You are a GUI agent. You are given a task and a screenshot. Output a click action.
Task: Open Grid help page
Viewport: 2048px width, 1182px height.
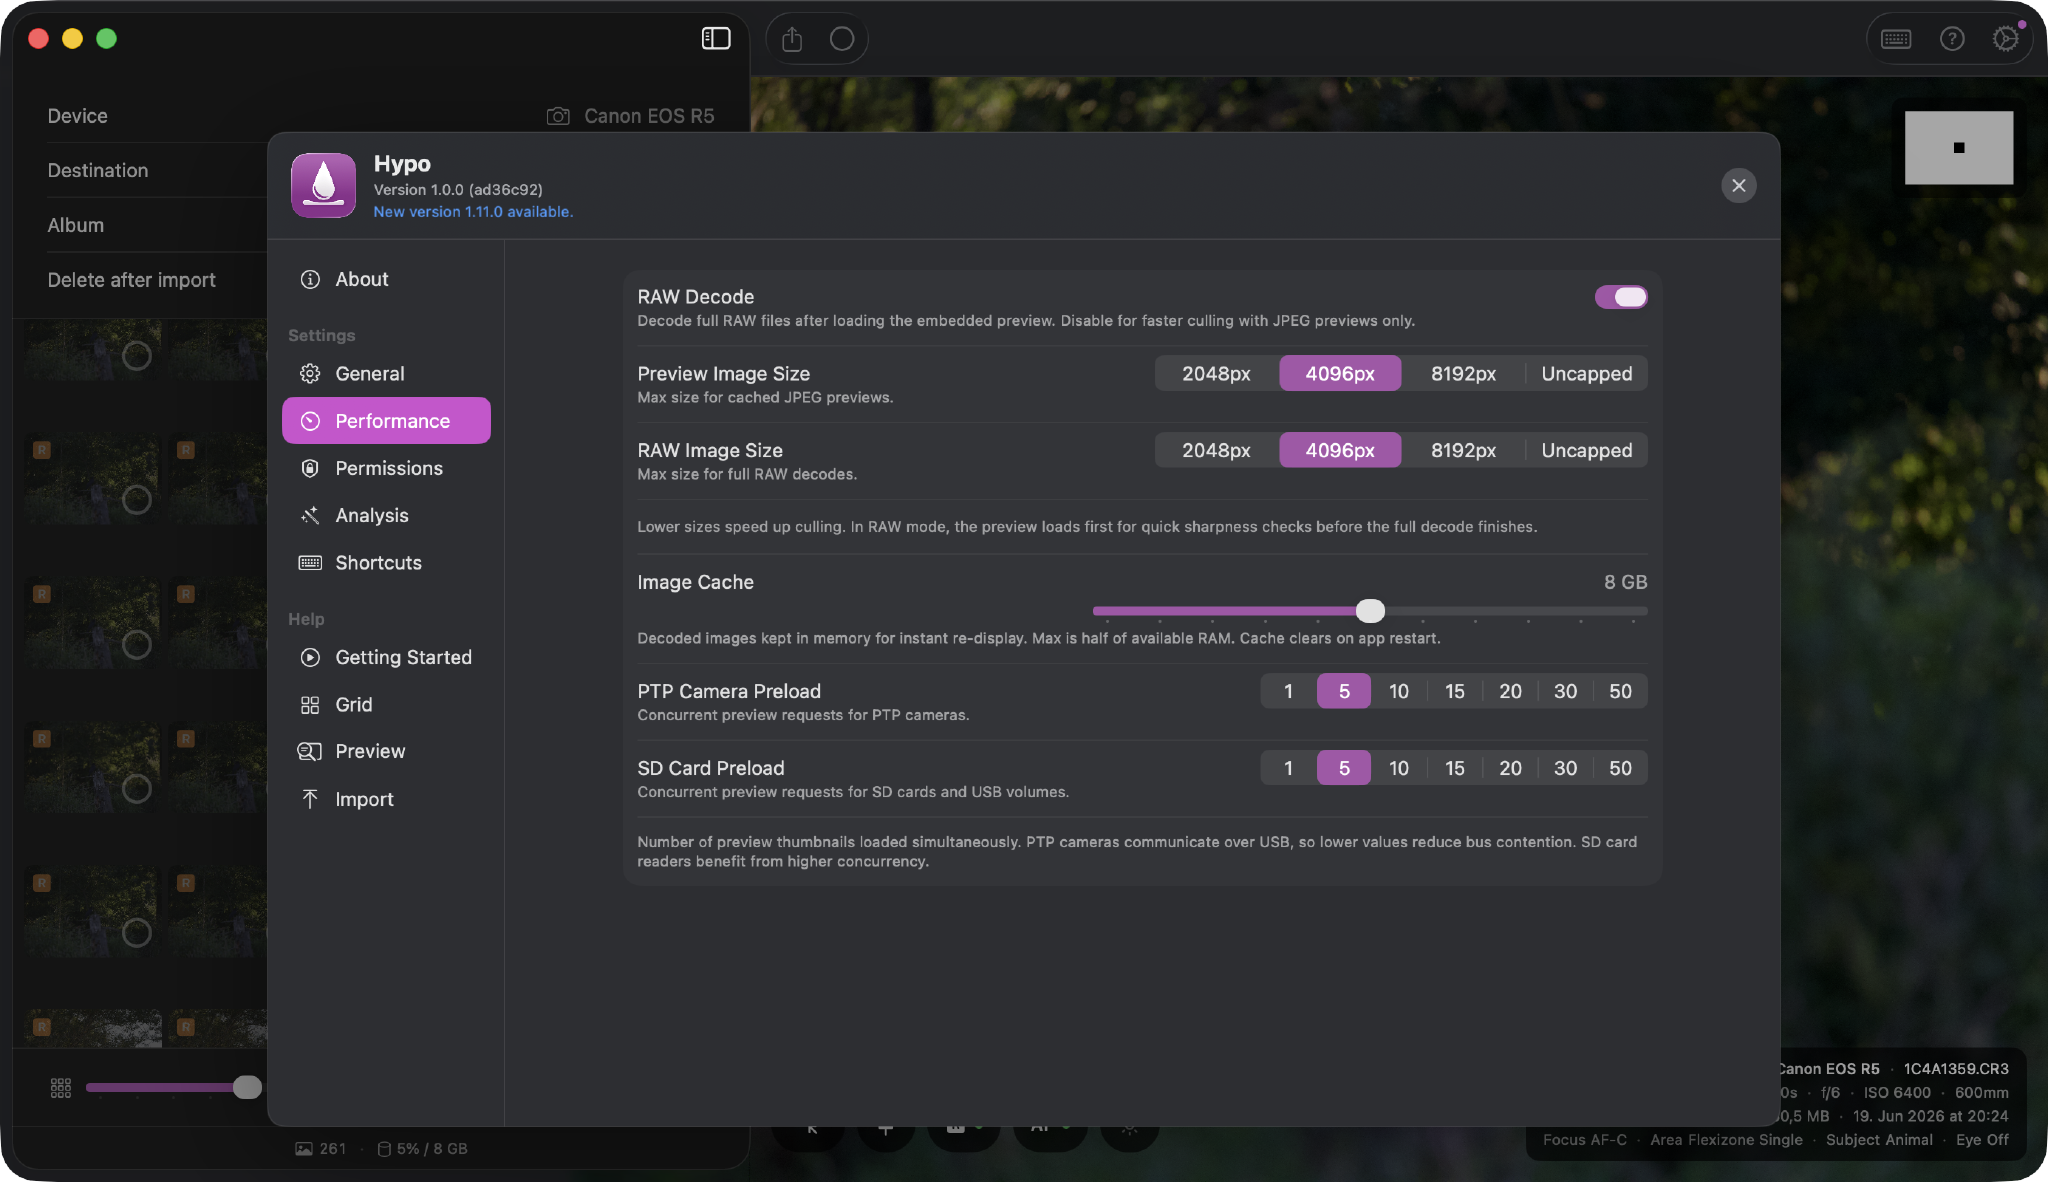(386, 704)
